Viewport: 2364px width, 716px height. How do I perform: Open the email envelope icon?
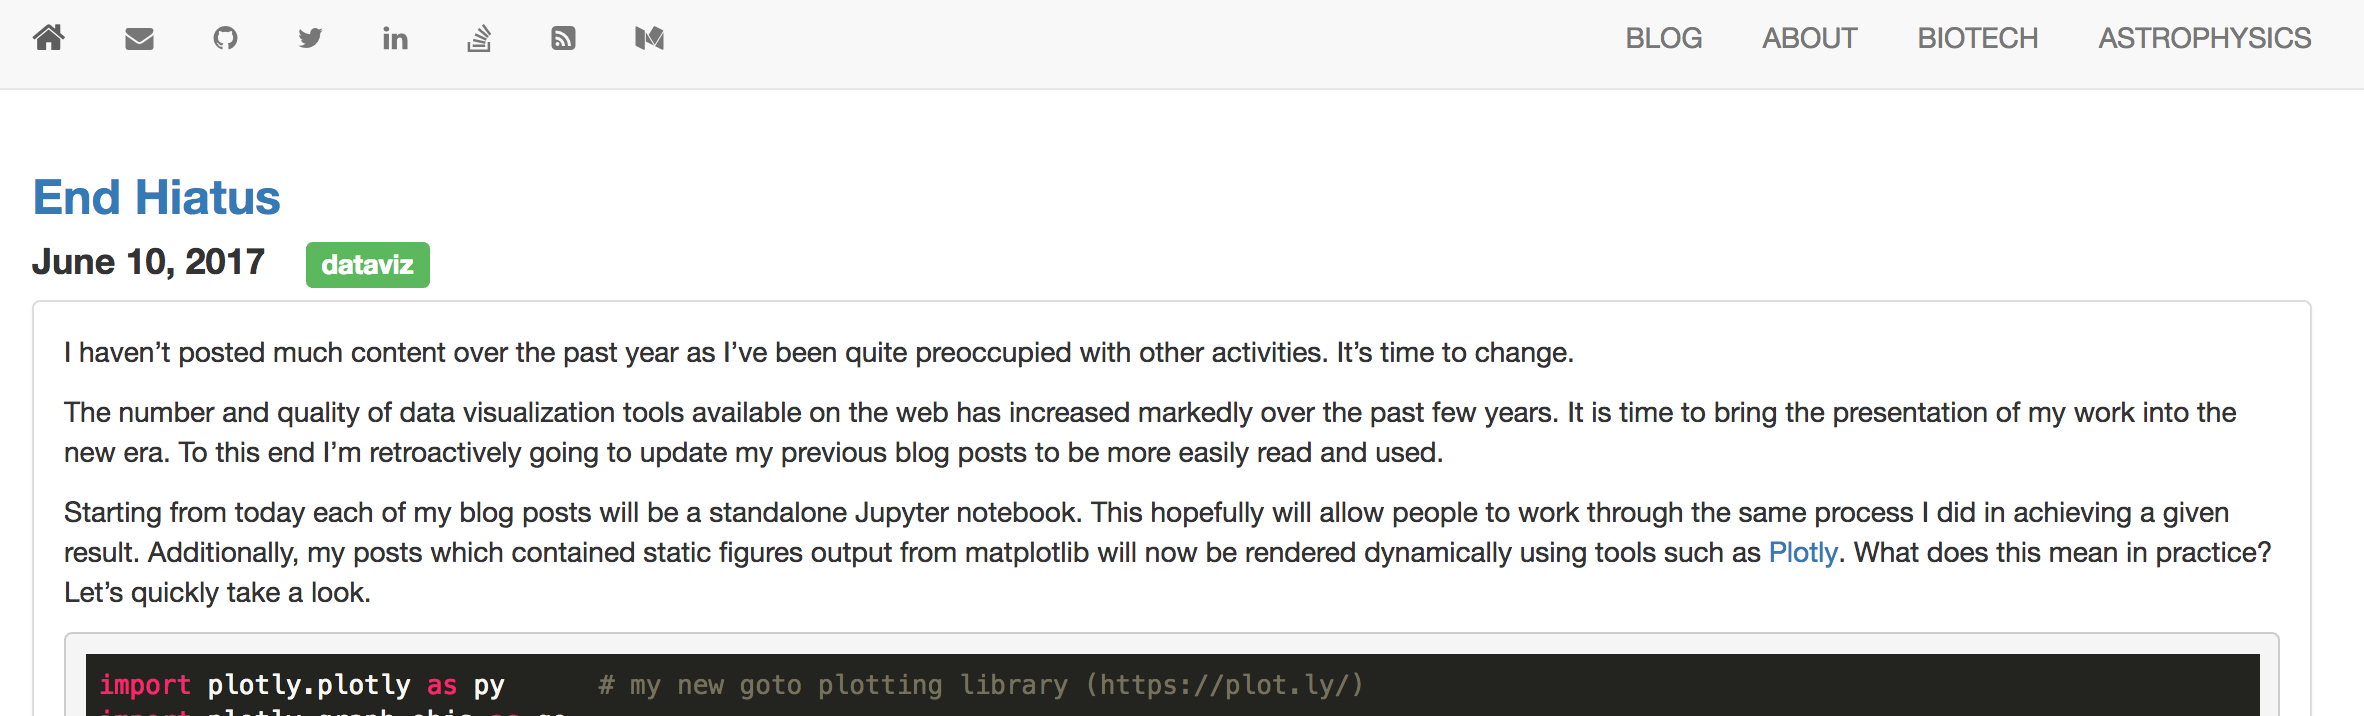[x=139, y=38]
